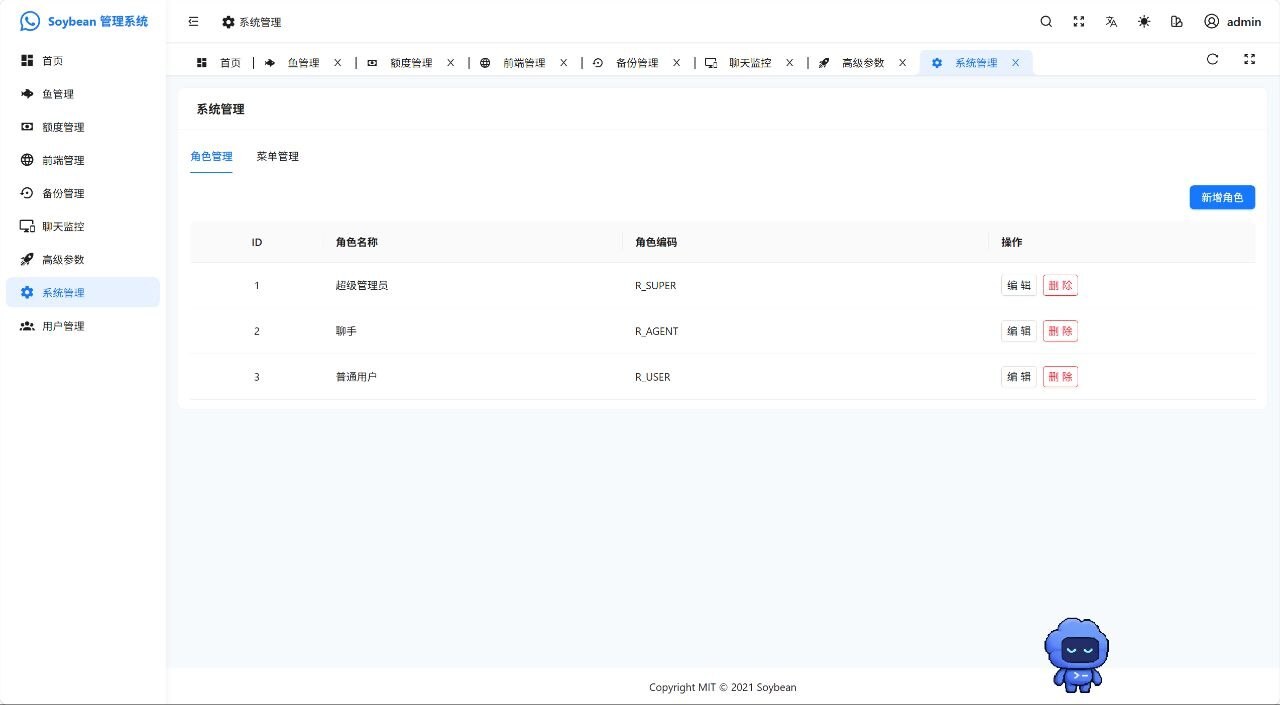Reload the page with refresh icon
Viewport: 1280px width, 705px height.
coord(1213,59)
